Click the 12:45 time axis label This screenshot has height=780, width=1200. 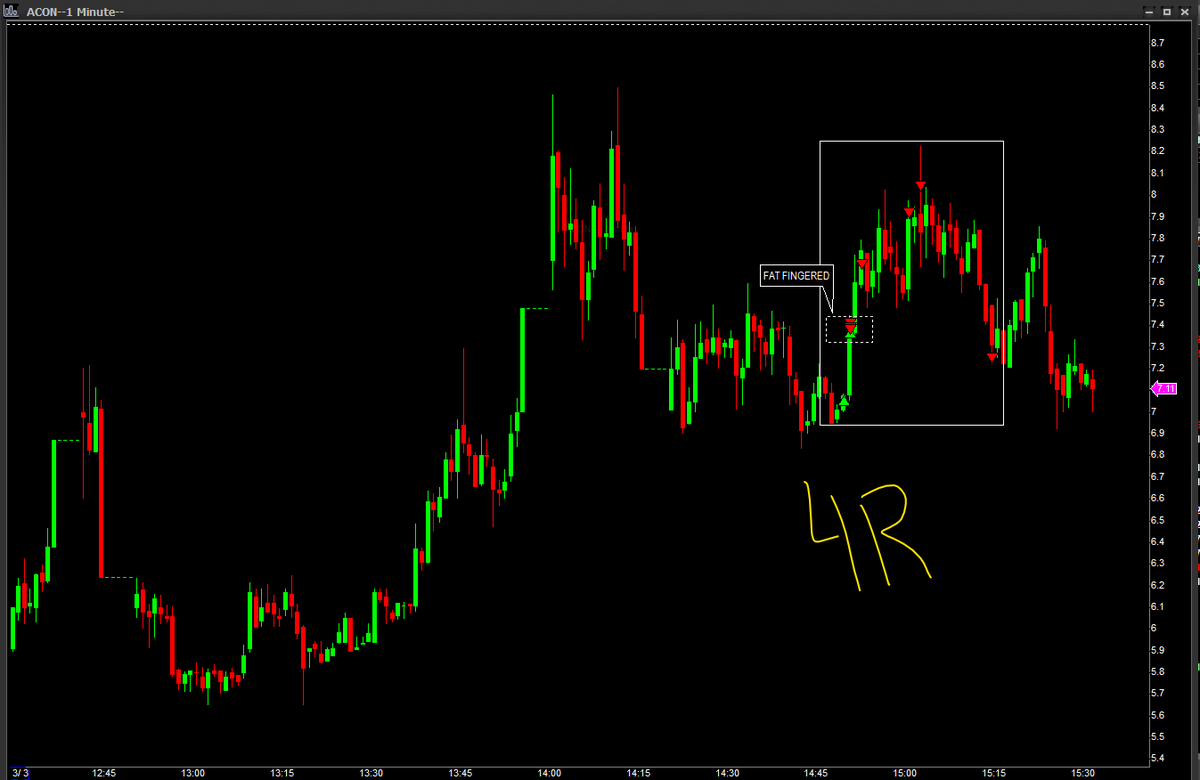pos(104,773)
